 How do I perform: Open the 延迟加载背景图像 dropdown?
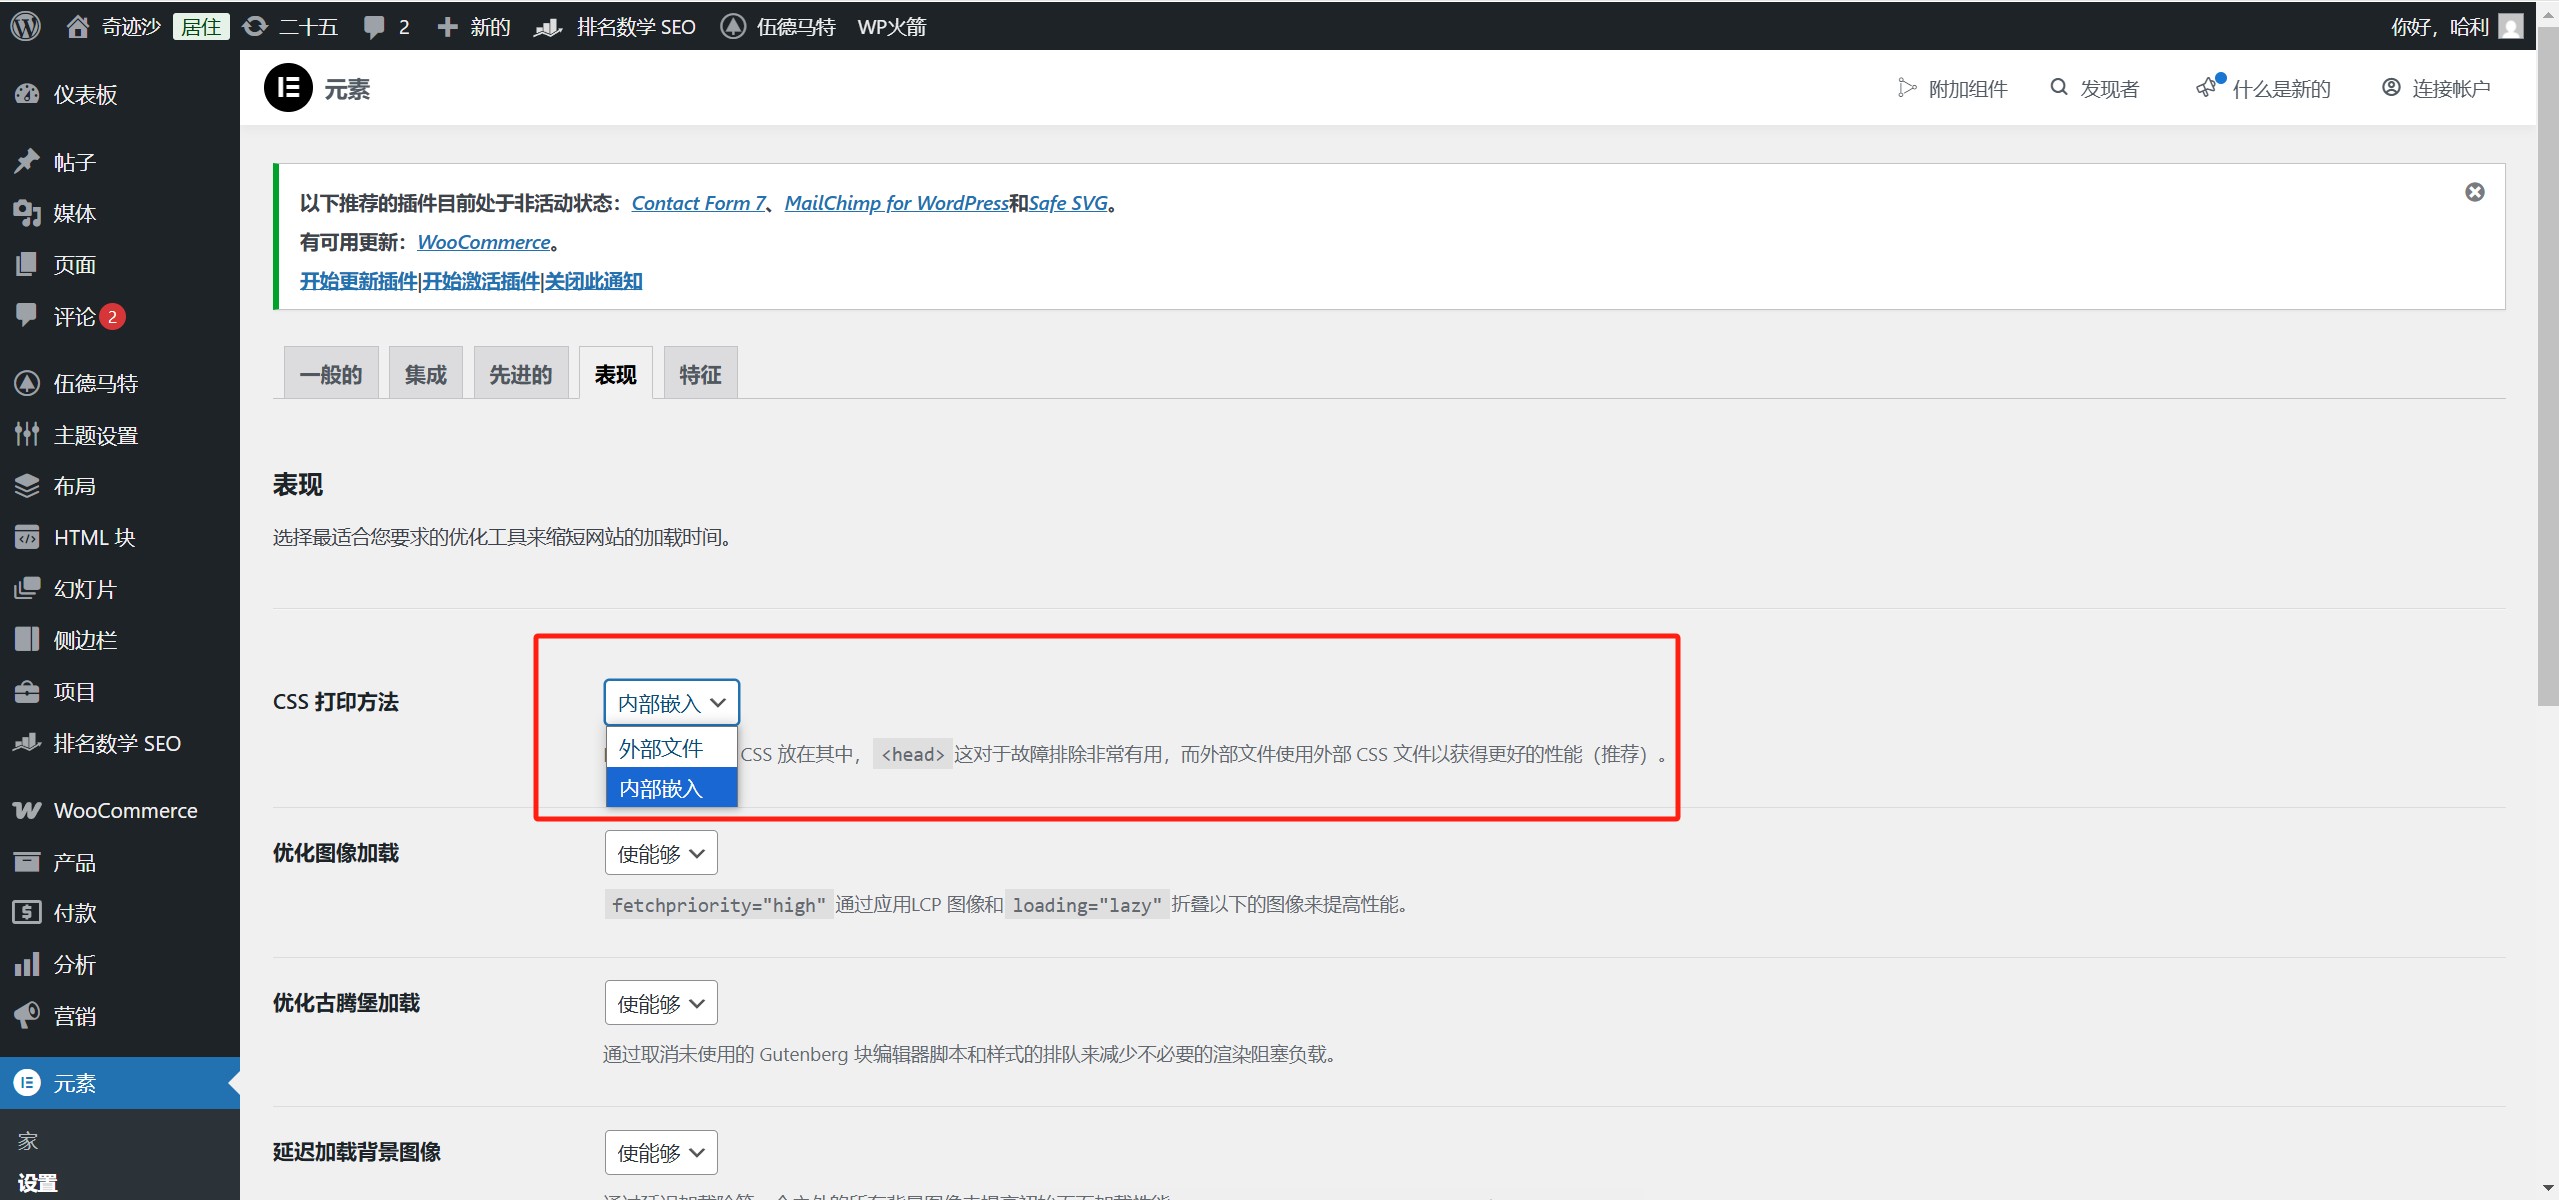pos(660,1152)
